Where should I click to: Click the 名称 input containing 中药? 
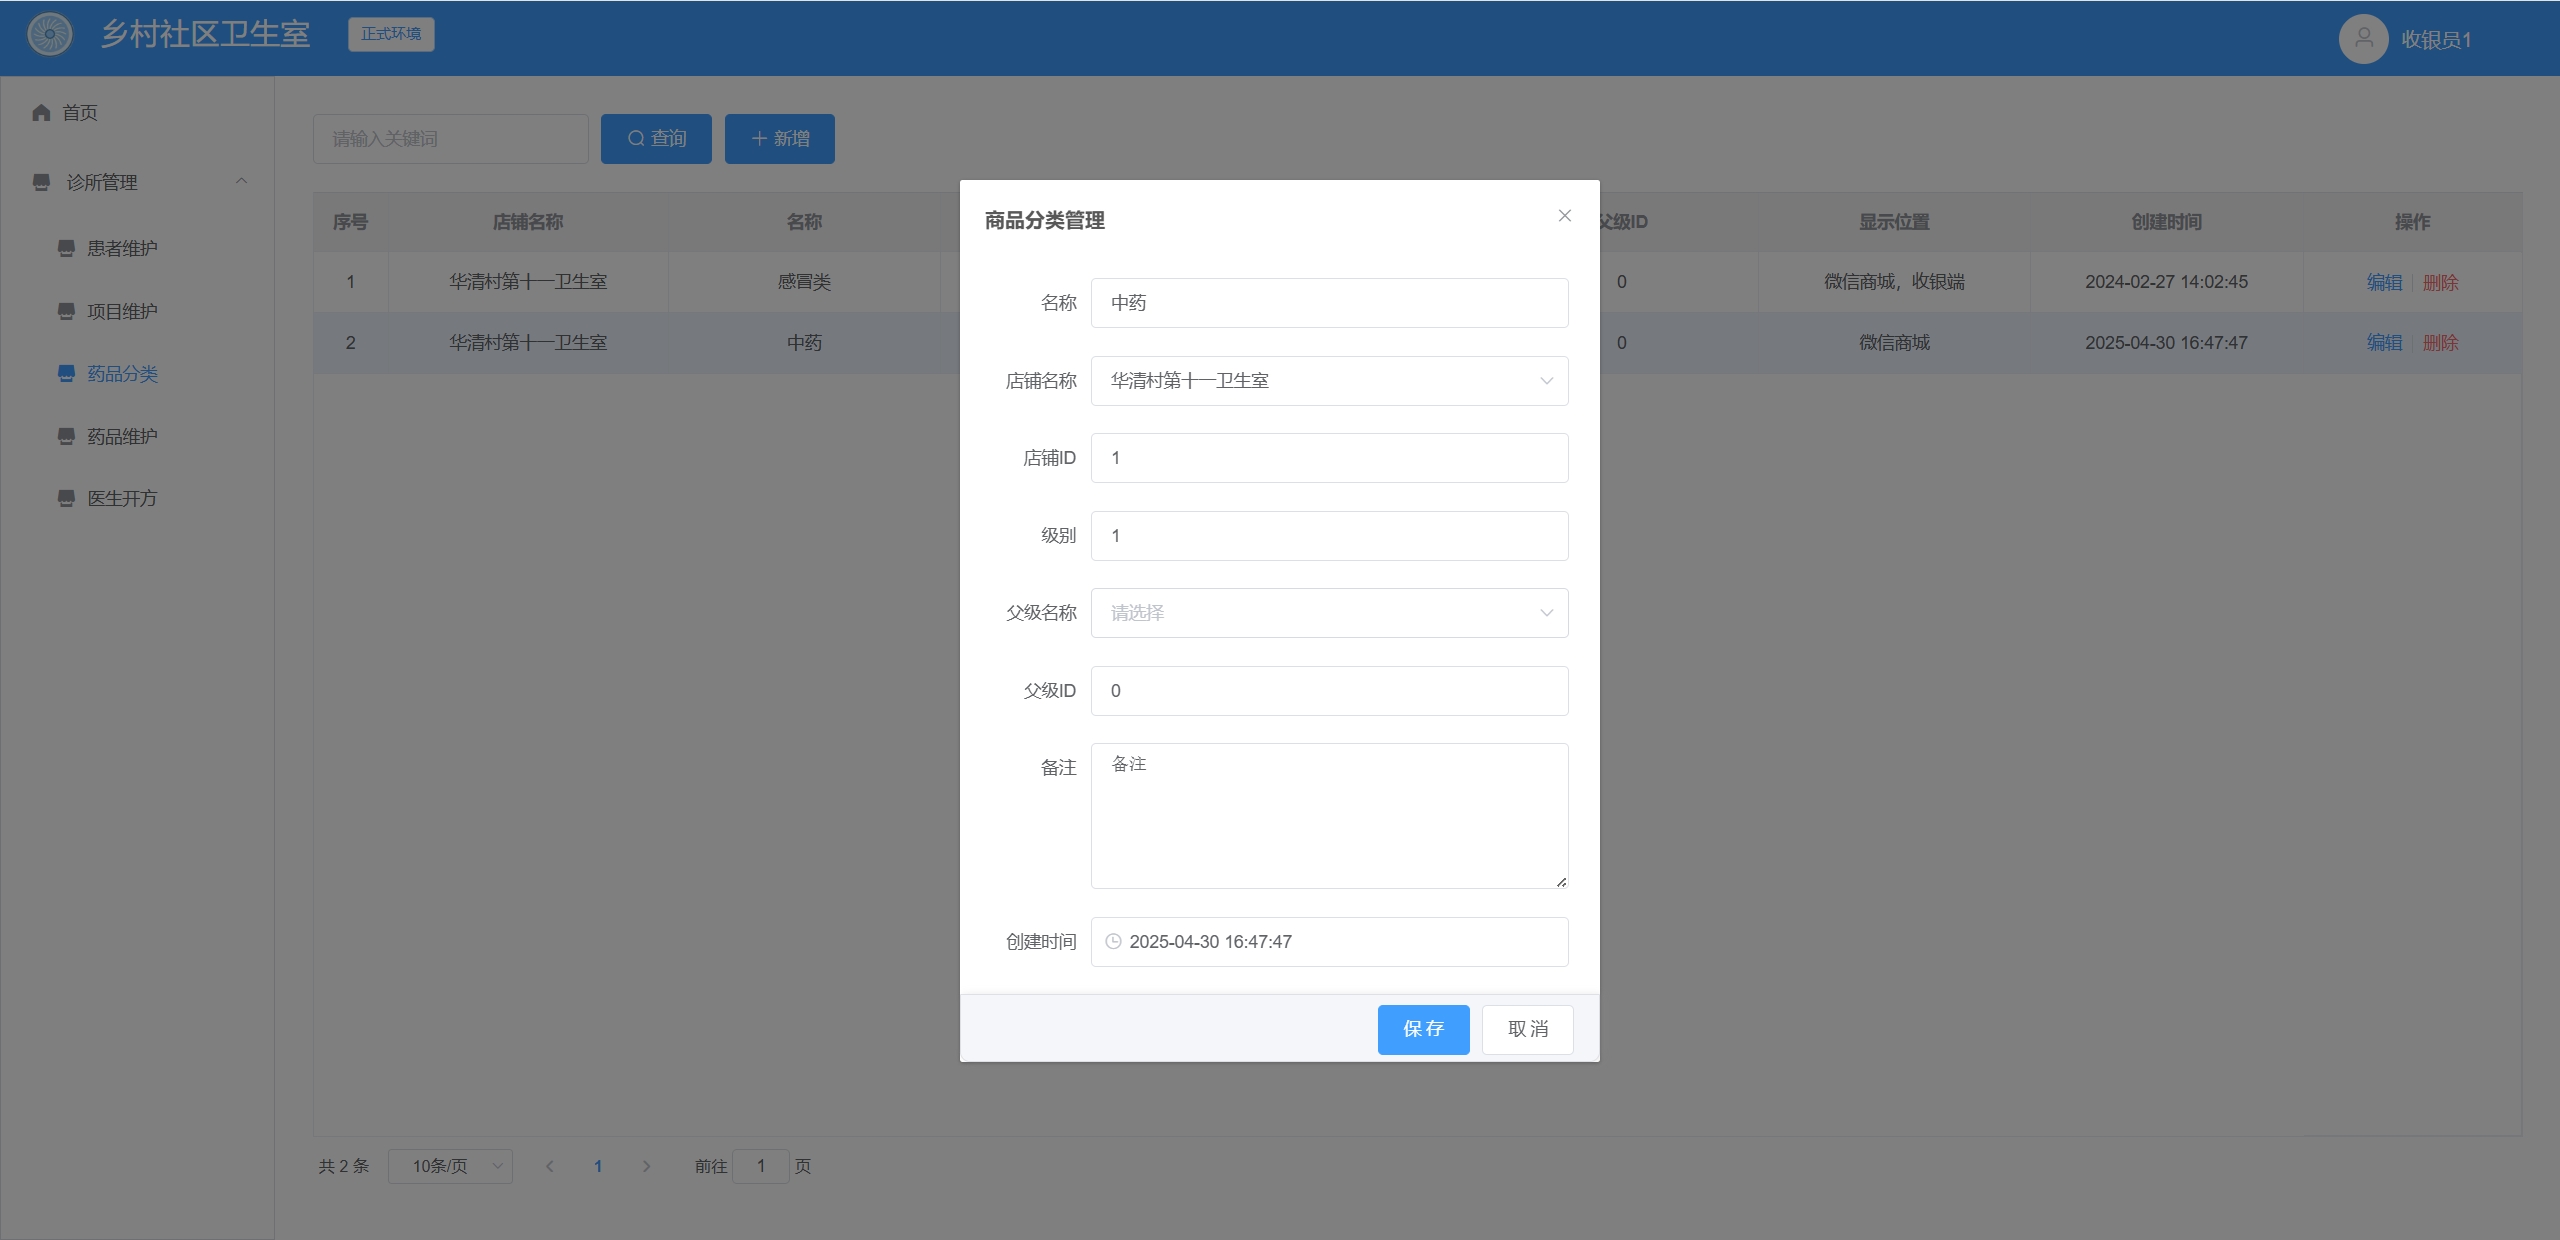tap(1329, 303)
